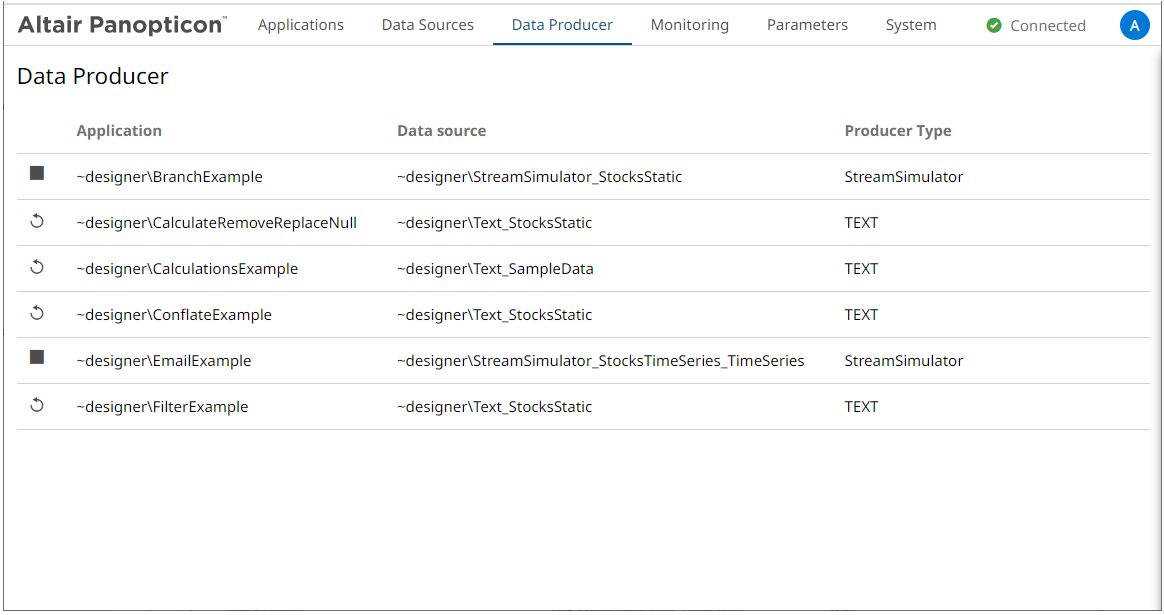Refresh the FilterExample data producer
1164x615 pixels.
(x=37, y=405)
